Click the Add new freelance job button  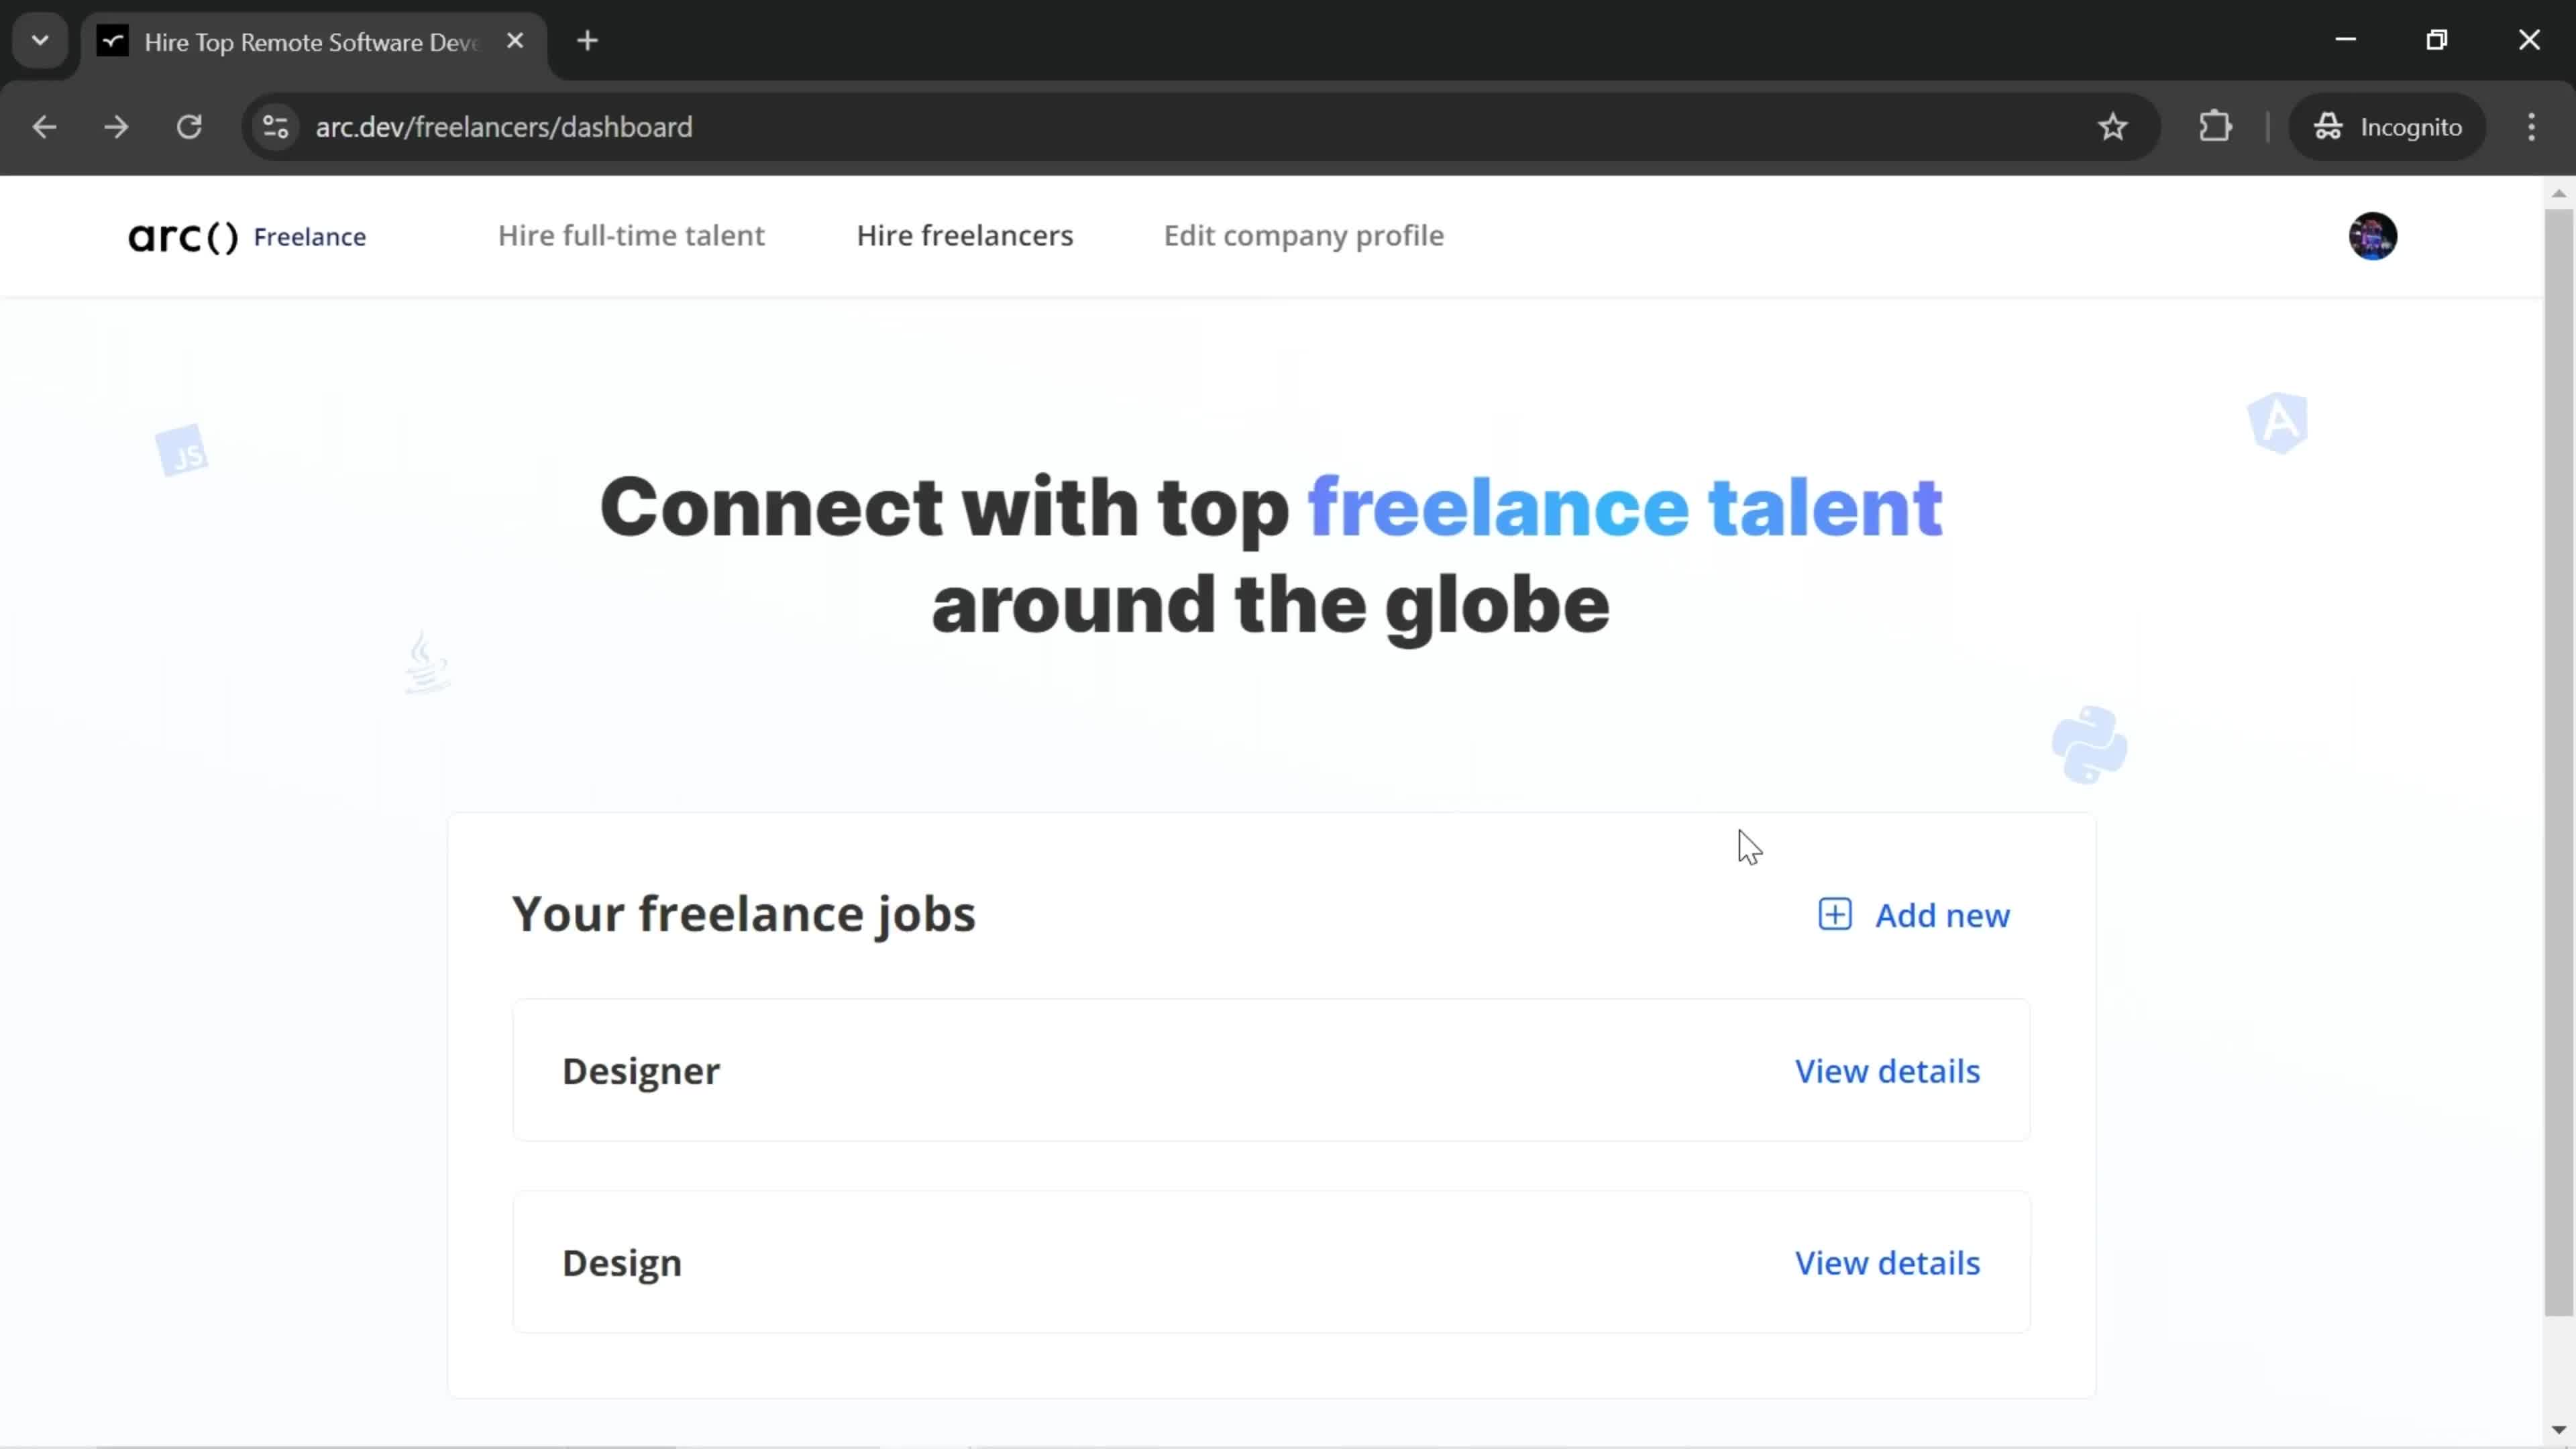[x=1915, y=915]
